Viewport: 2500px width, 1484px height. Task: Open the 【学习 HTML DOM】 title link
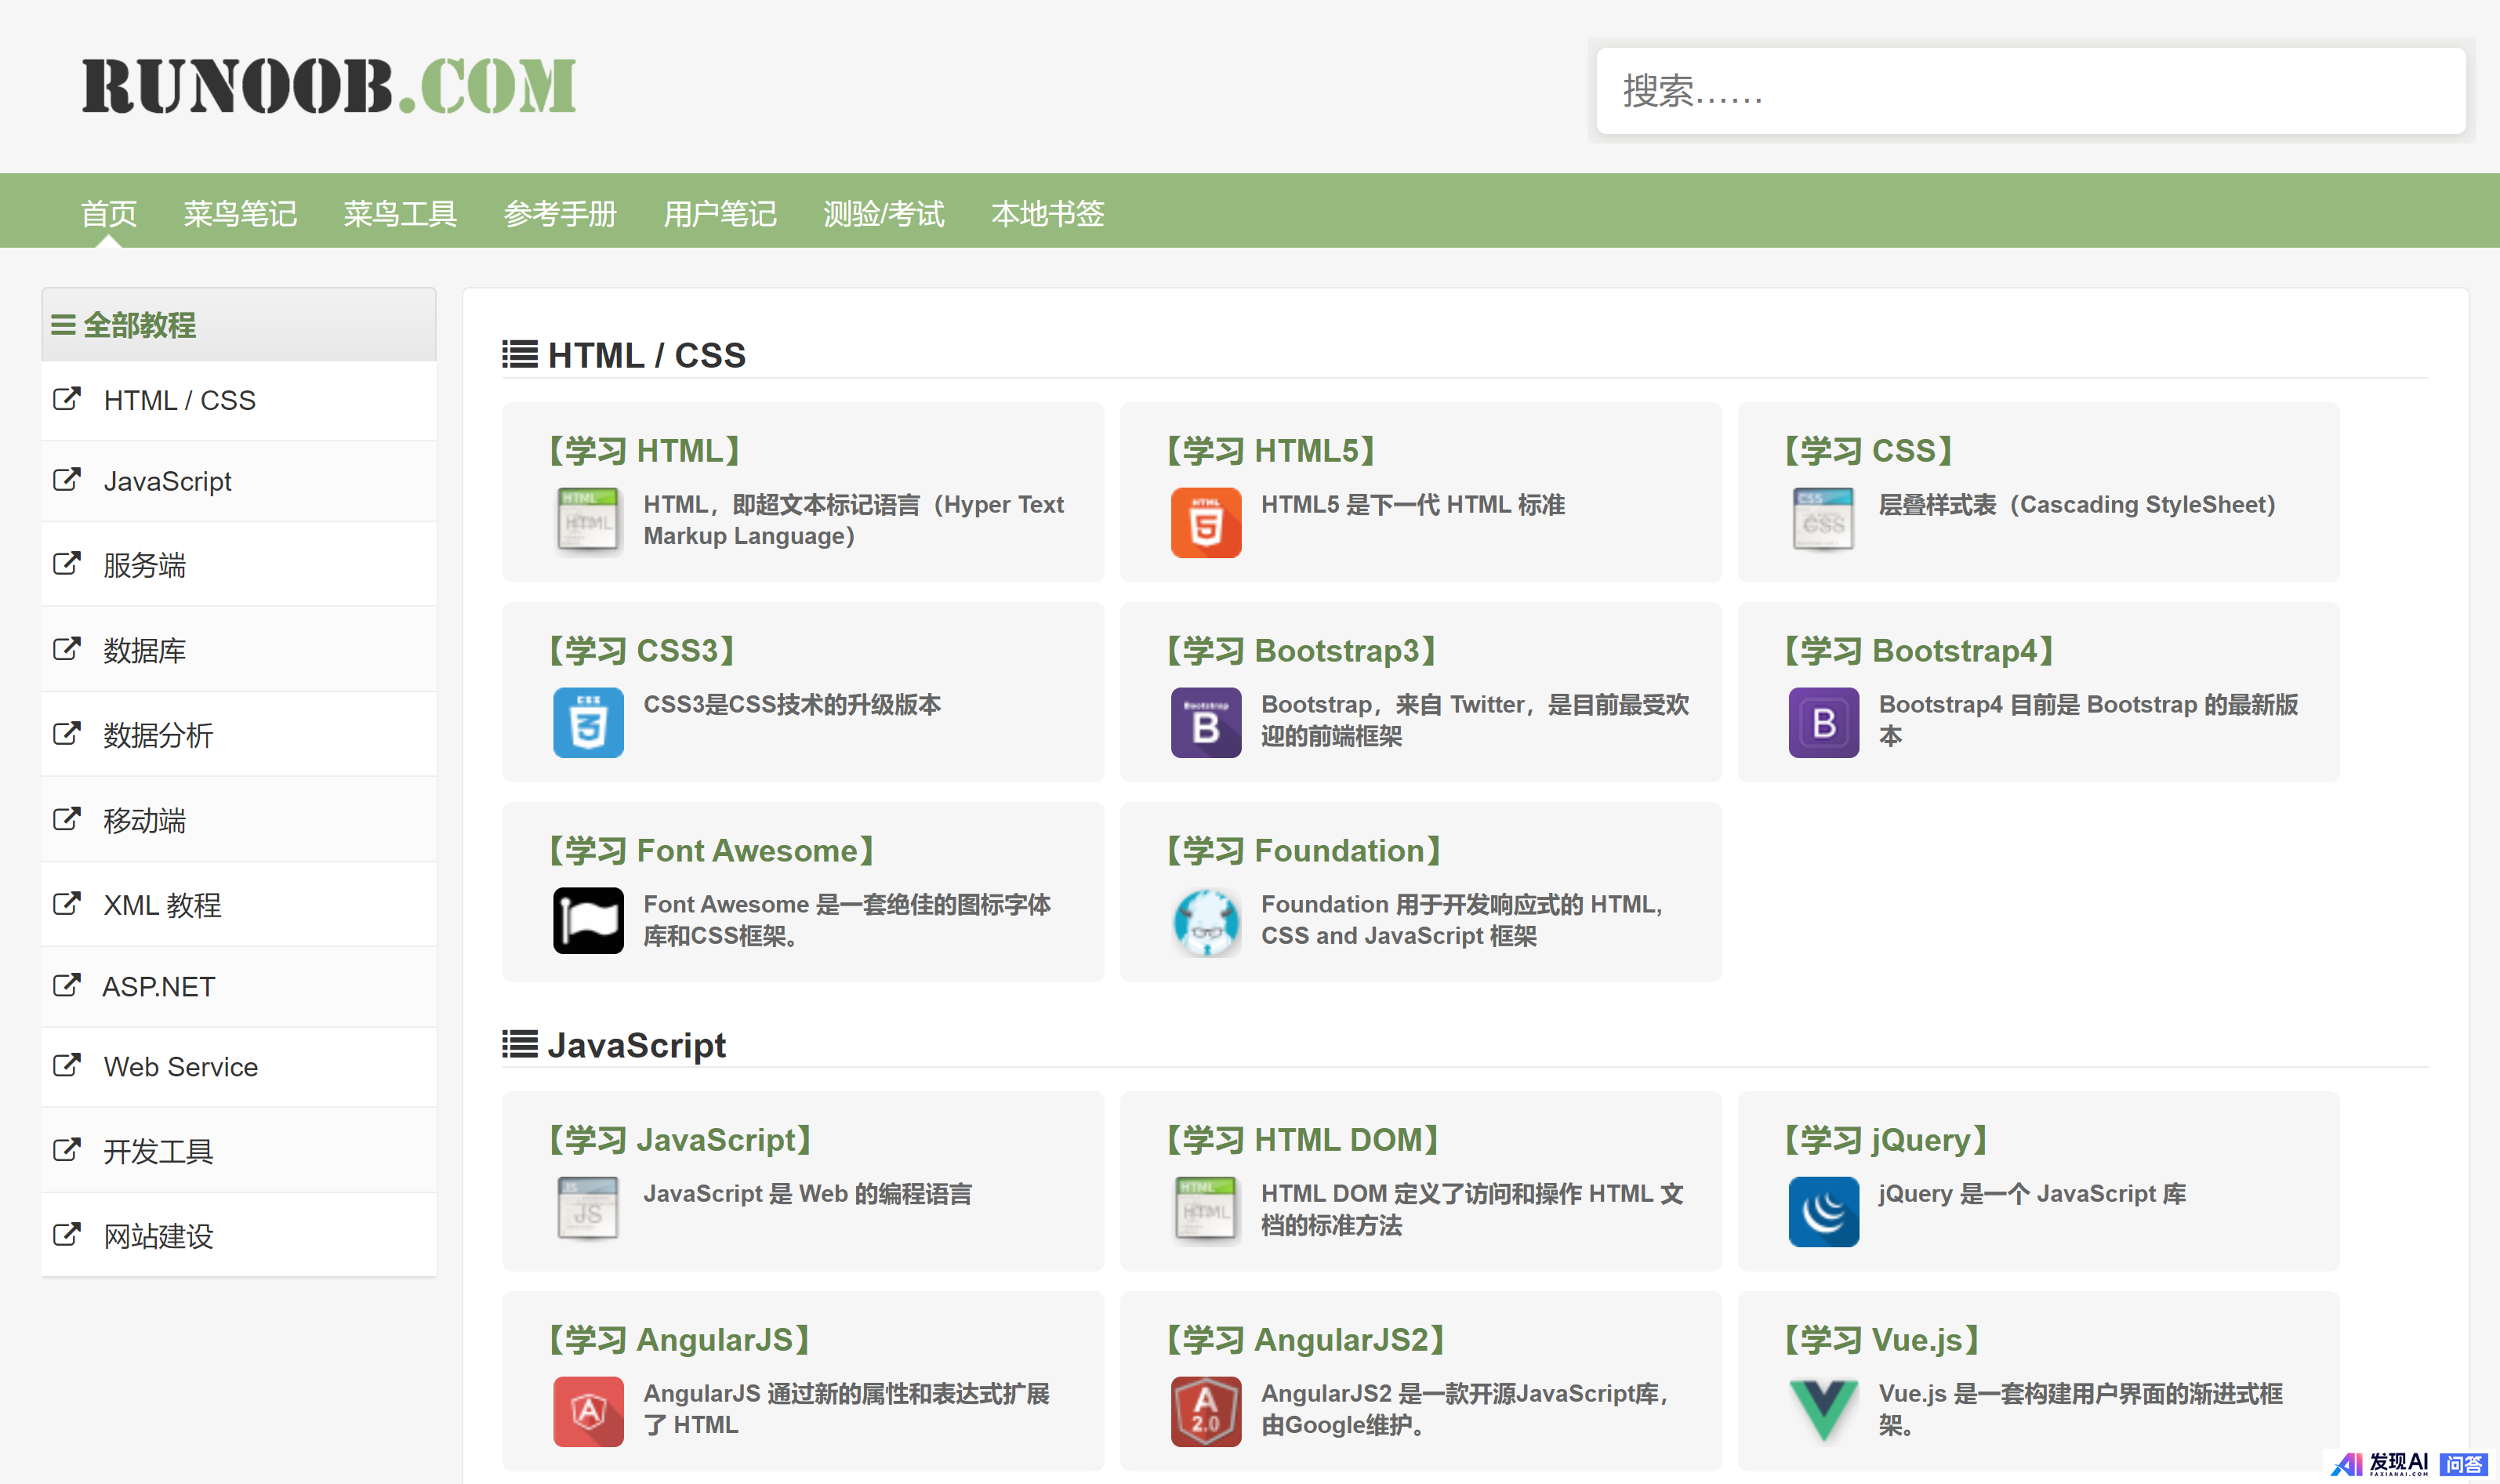point(1302,1140)
